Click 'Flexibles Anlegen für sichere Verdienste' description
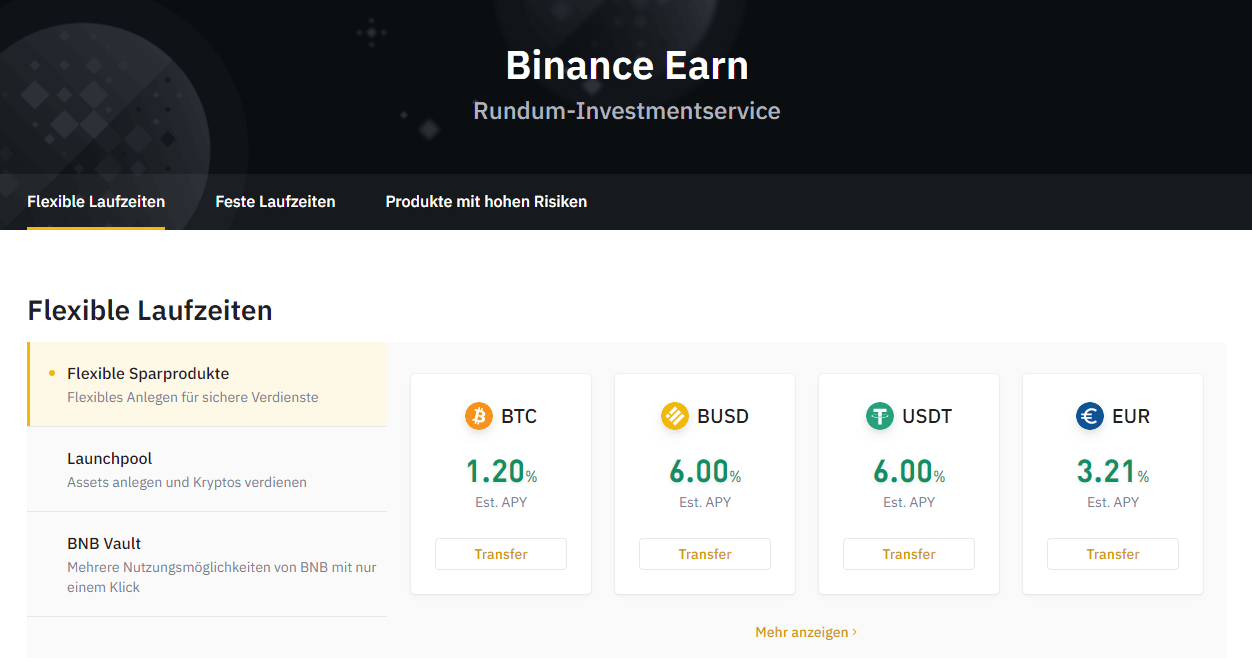 [x=193, y=397]
